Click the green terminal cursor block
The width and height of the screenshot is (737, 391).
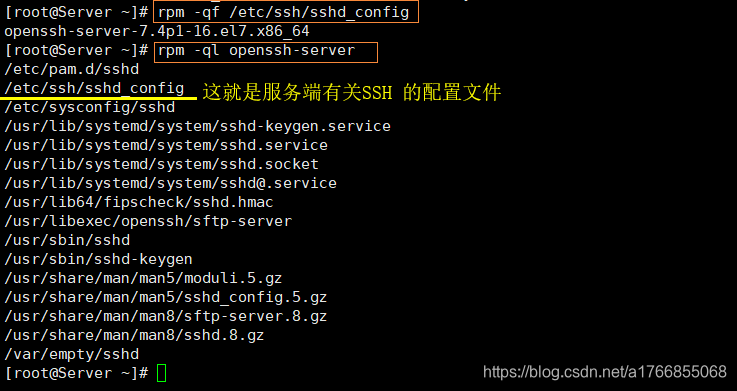161,373
